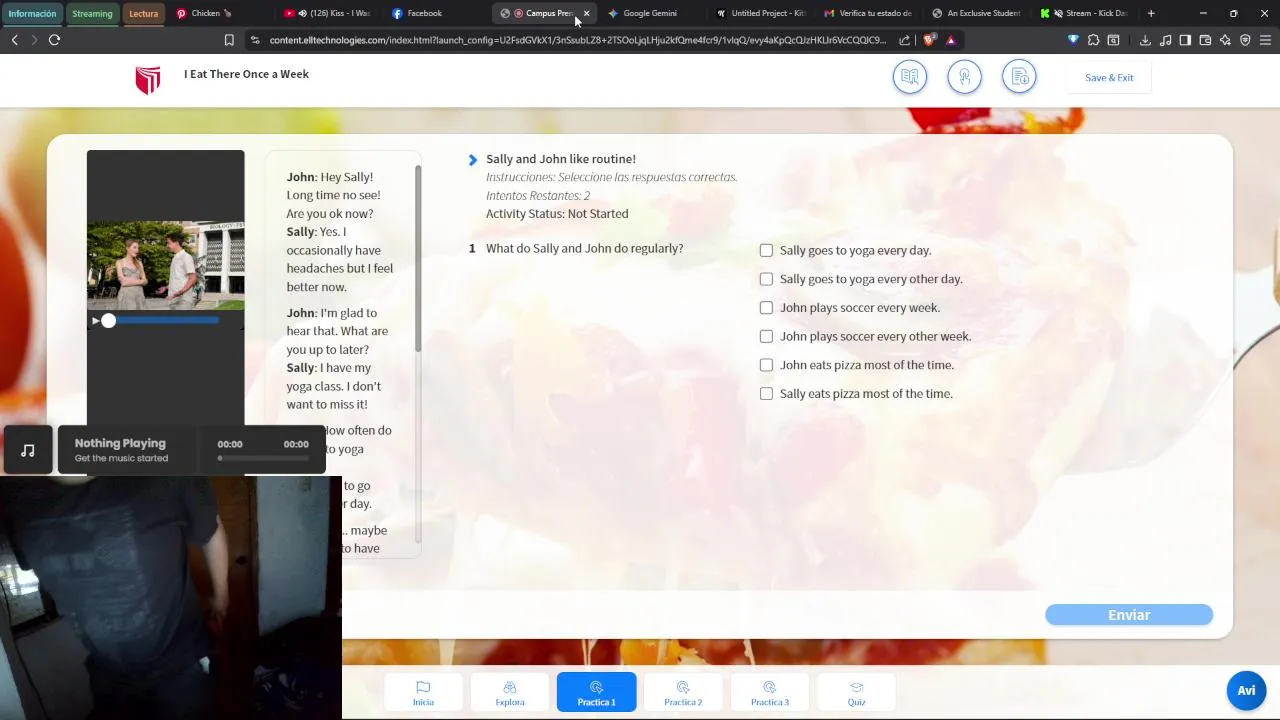Screen dimensions: 1280x720
Task: Check 'John plays soccer every week.'
Action: (x=766, y=308)
